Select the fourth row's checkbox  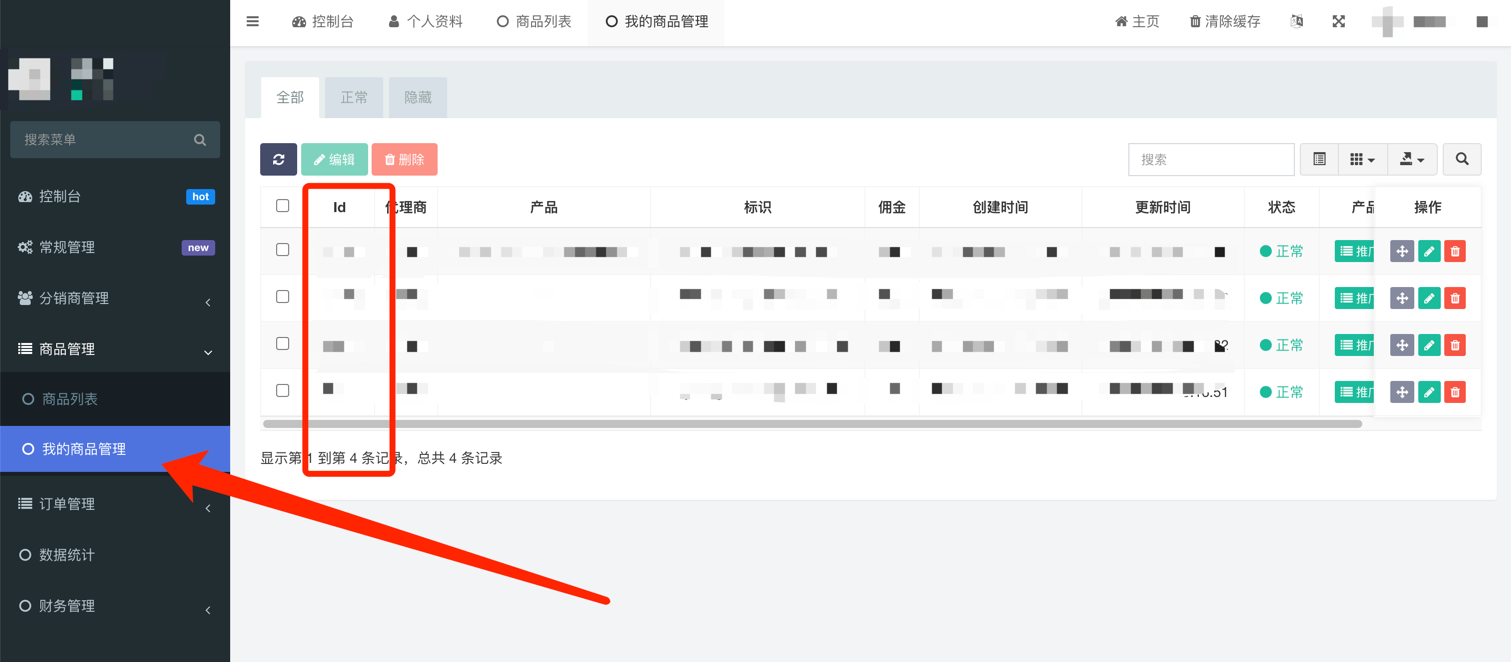[x=283, y=391]
